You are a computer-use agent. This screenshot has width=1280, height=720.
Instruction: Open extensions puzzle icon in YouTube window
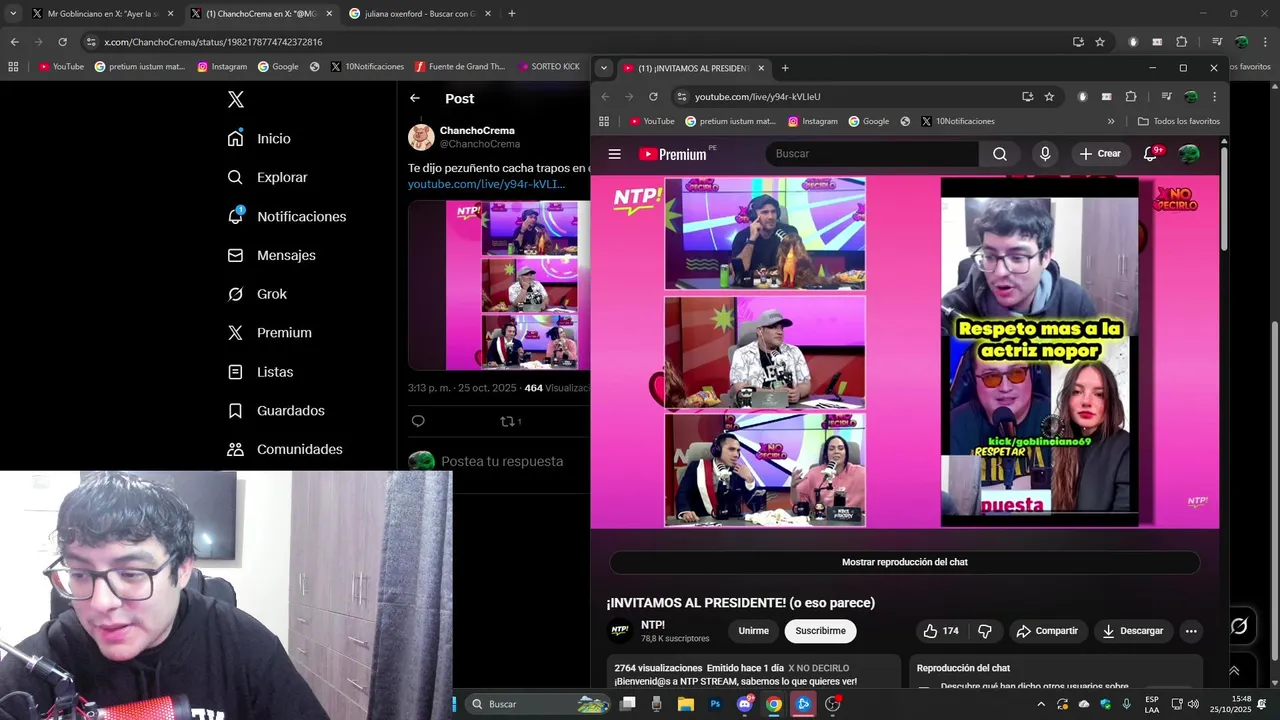(1131, 97)
